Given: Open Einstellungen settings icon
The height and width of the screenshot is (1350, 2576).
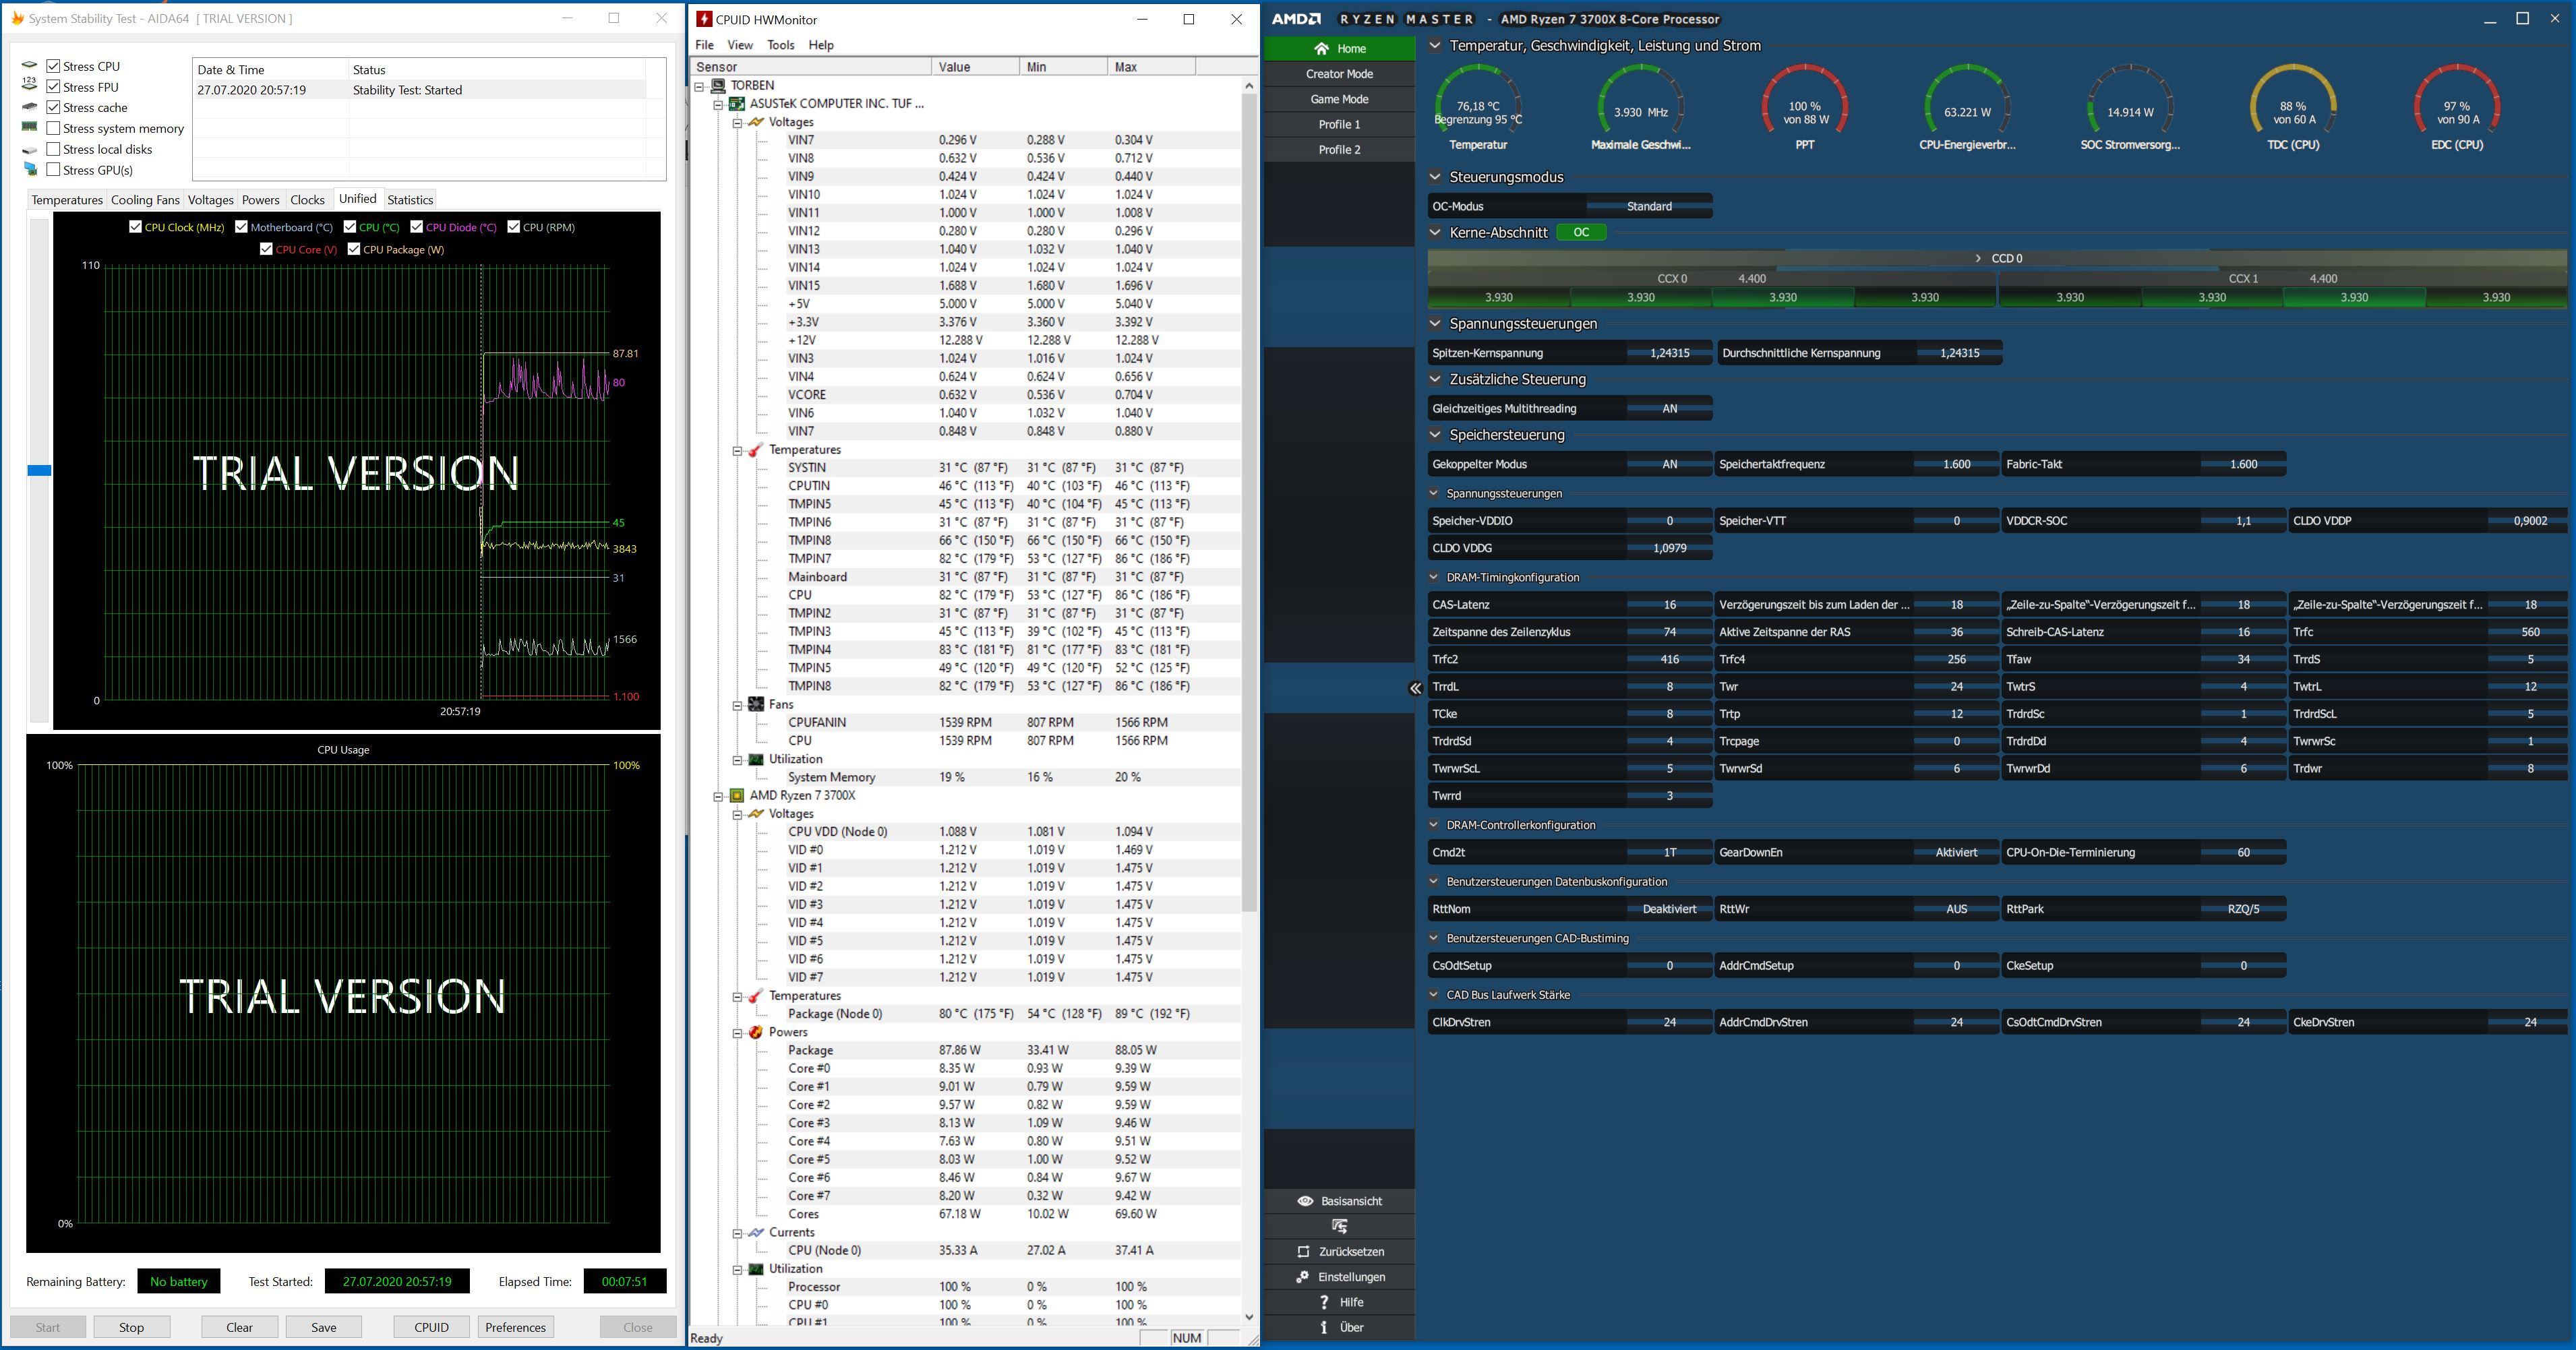Looking at the screenshot, I should coord(1303,1277).
